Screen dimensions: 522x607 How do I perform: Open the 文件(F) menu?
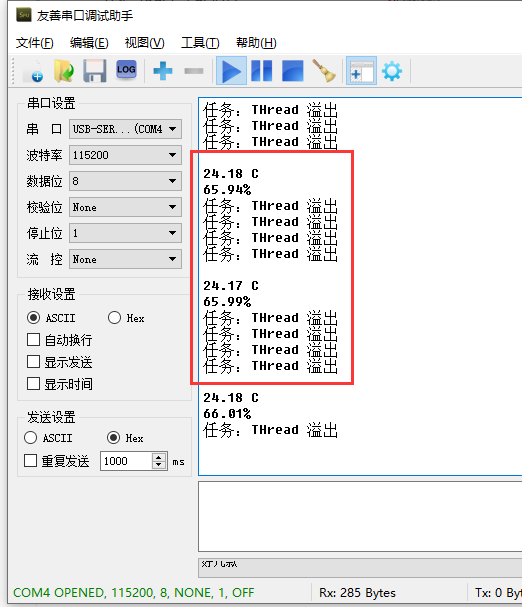click(34, 43)
